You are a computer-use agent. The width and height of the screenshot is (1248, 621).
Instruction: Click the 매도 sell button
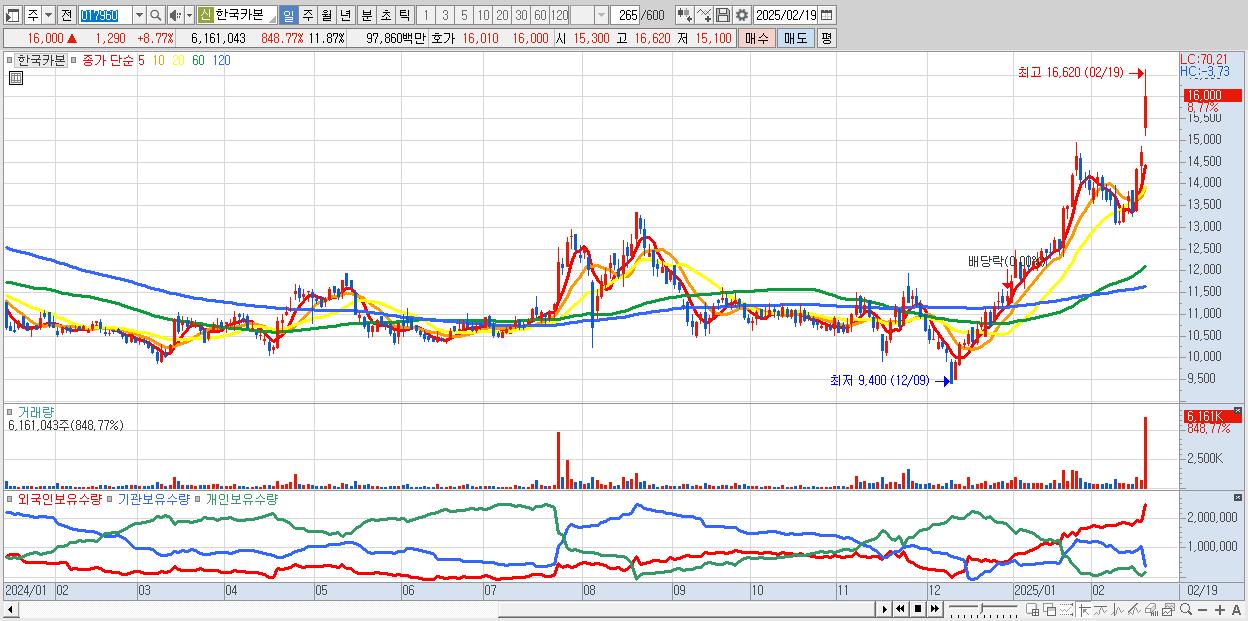[796, 38]
